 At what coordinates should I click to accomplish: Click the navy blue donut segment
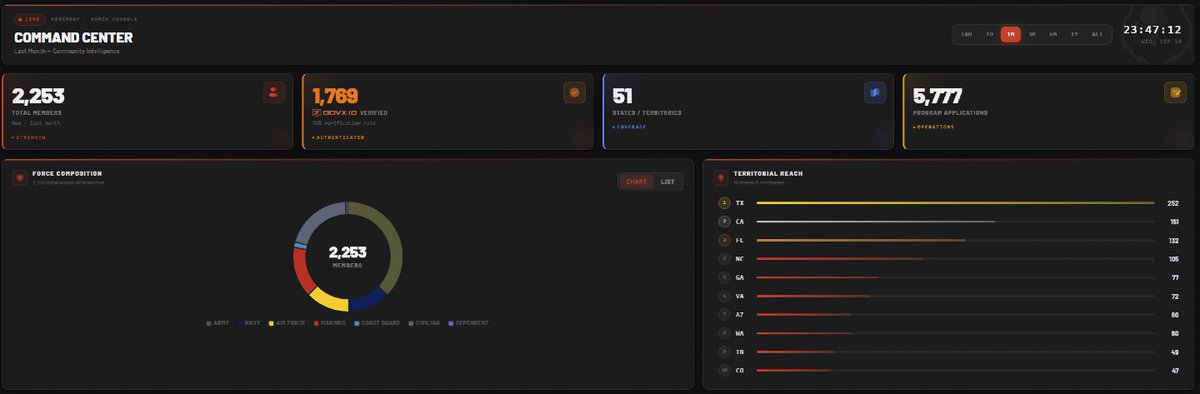pos(370,299)
